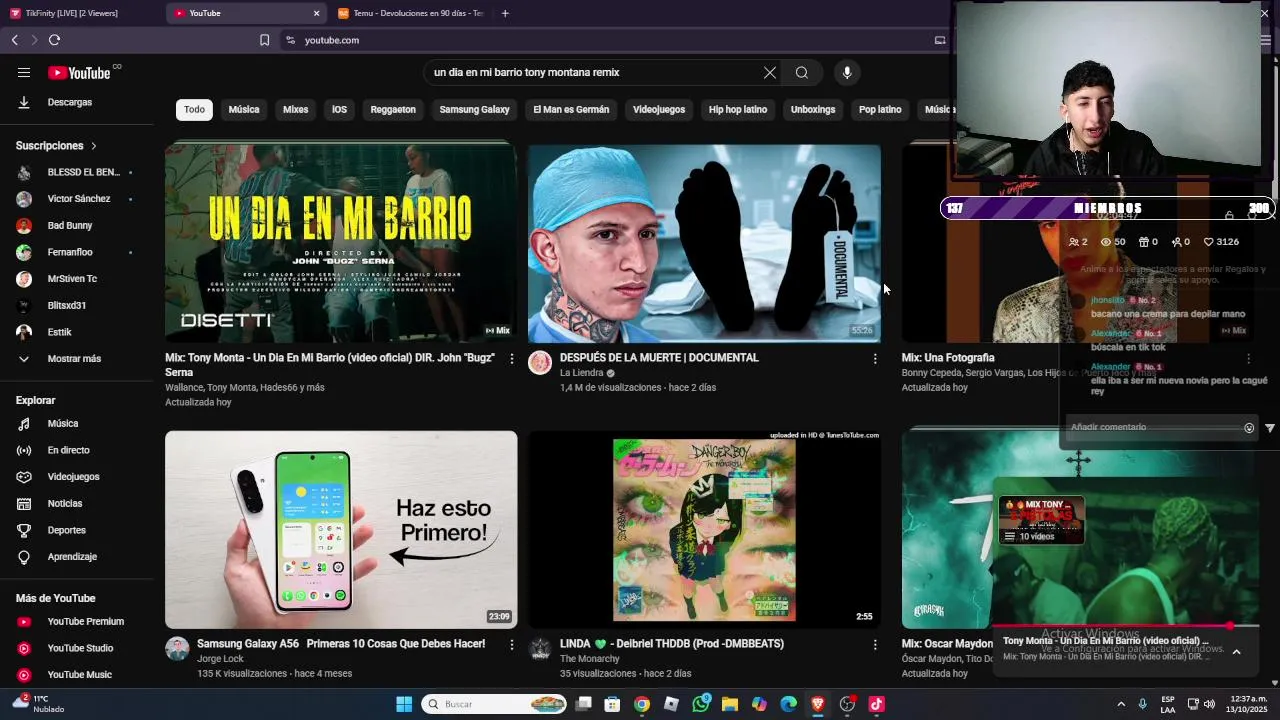Click the YouTube logo to go home

coord(79,72)
